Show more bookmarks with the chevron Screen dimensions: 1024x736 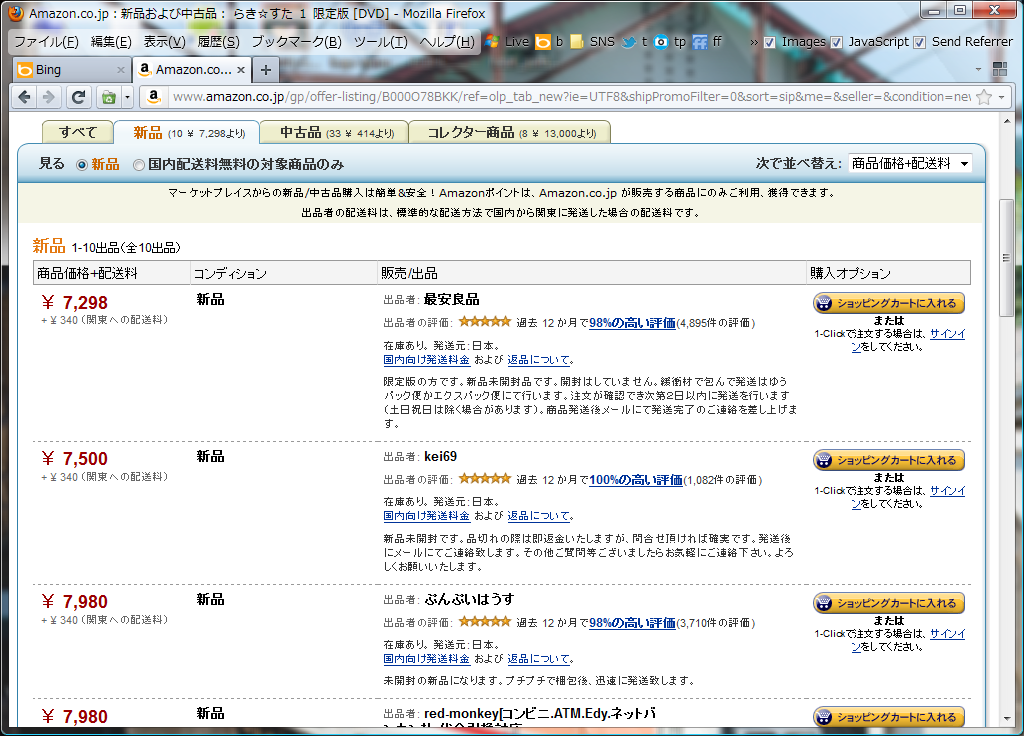click(754, 42)
